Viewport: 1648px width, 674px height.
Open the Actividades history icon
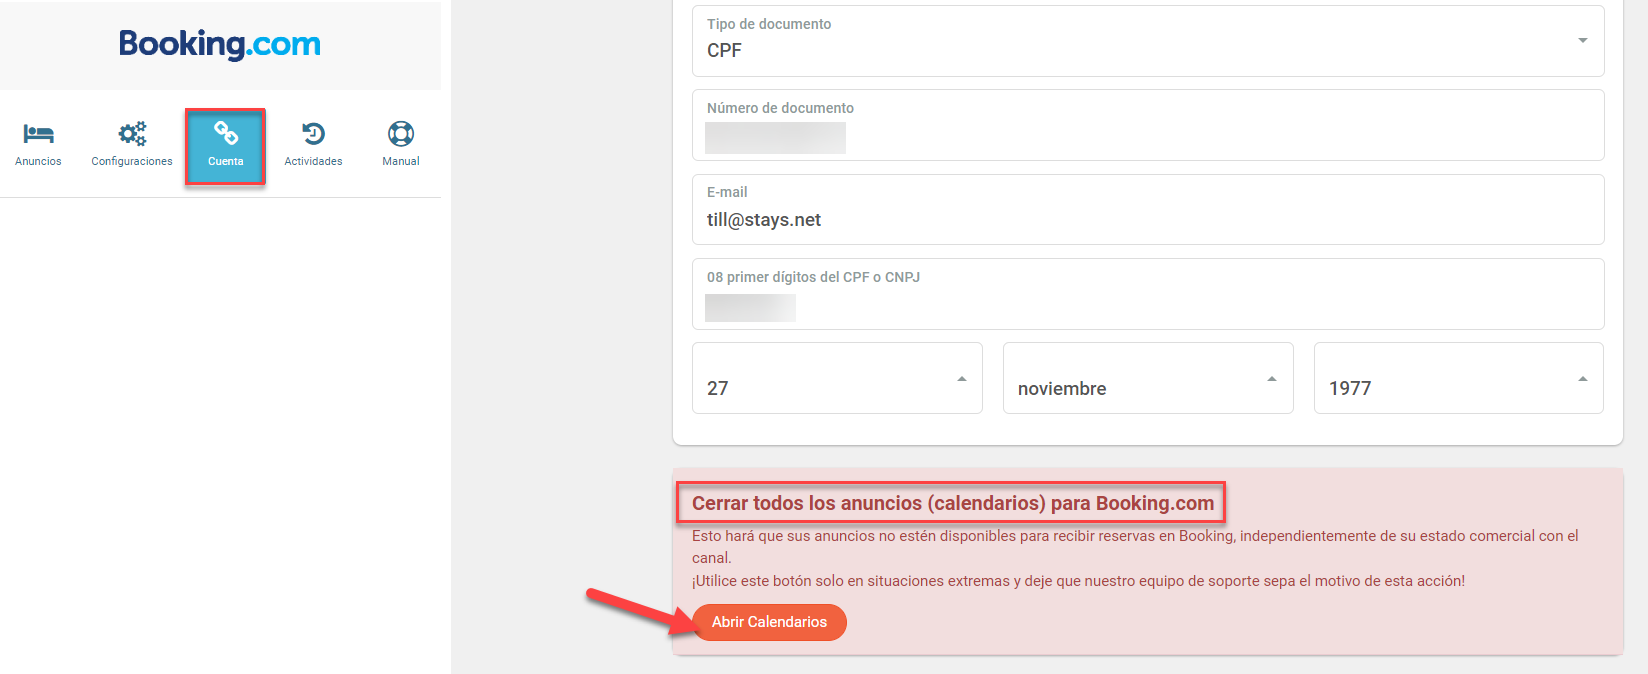coord(313,134)
